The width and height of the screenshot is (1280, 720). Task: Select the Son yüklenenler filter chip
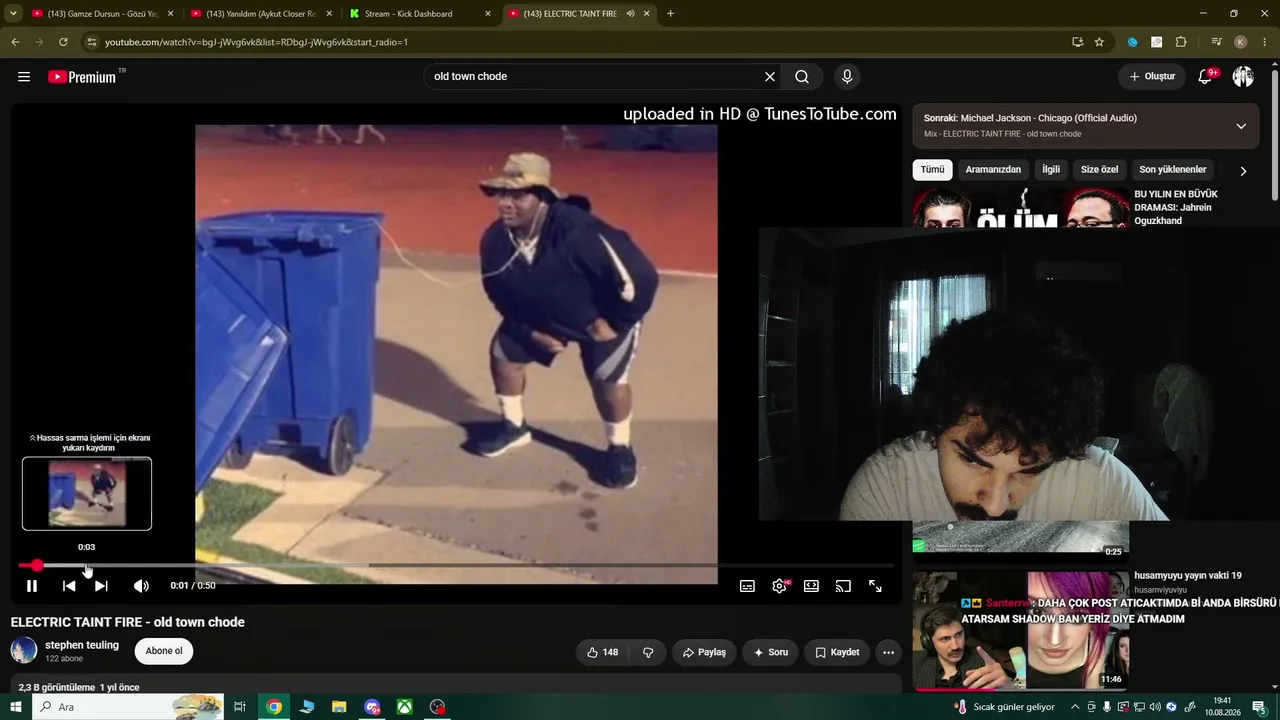(1173, 170)
